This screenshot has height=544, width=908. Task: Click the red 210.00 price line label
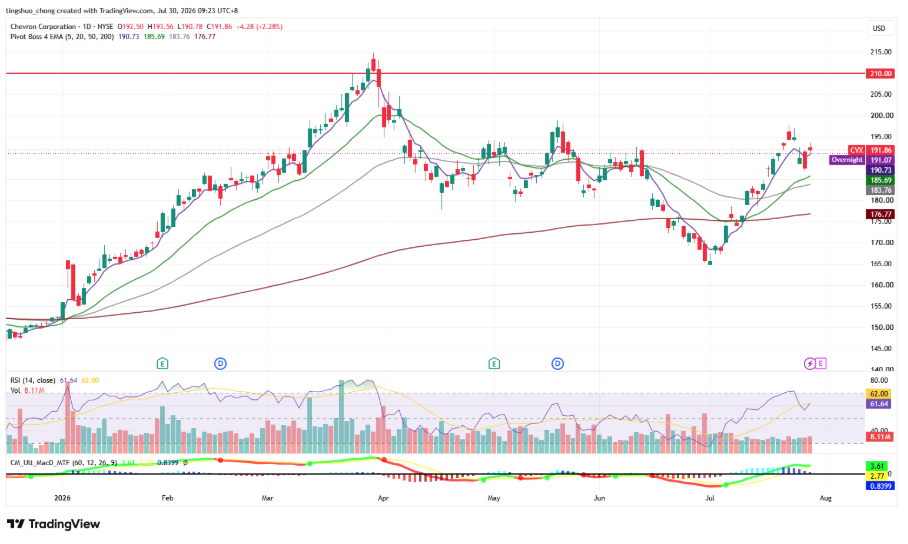(880, 74)
